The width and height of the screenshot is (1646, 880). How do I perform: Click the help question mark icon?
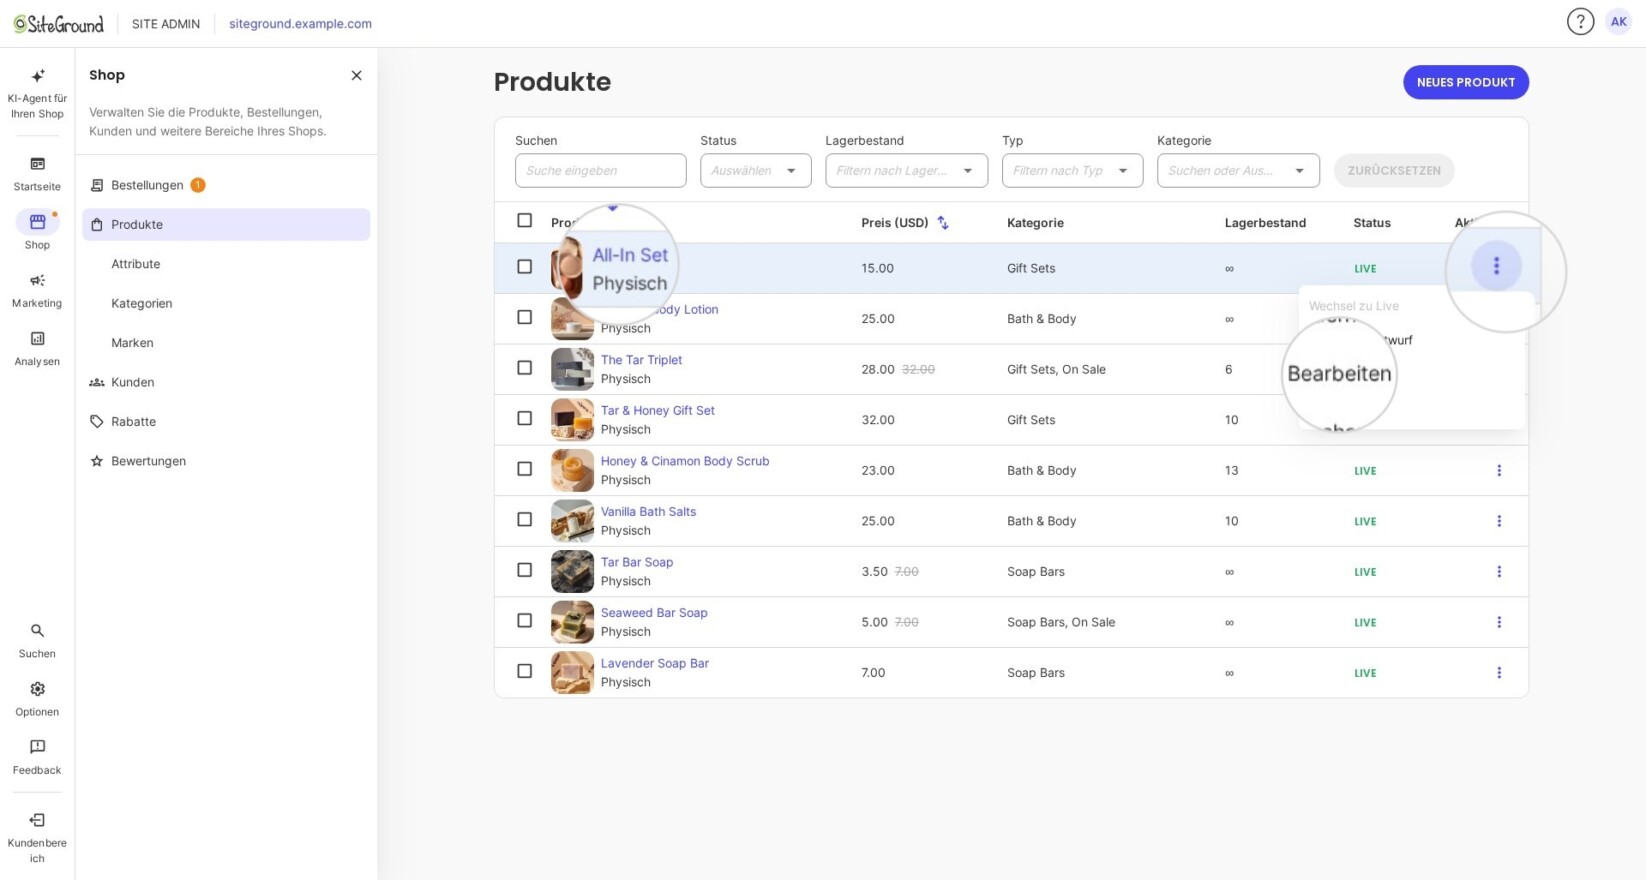pos(1580,22)
